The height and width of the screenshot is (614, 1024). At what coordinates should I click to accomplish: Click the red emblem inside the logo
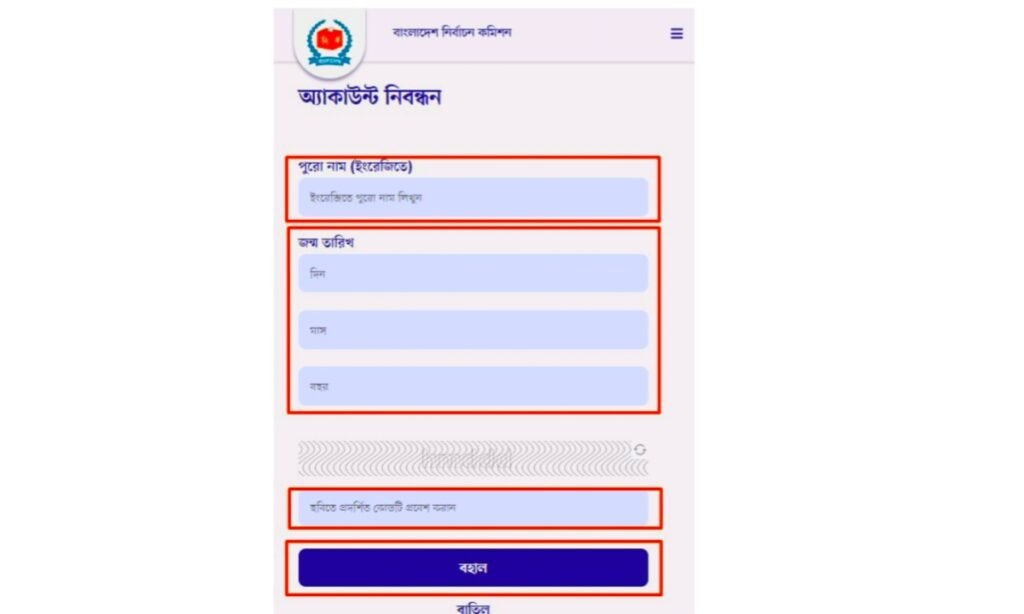329,40
